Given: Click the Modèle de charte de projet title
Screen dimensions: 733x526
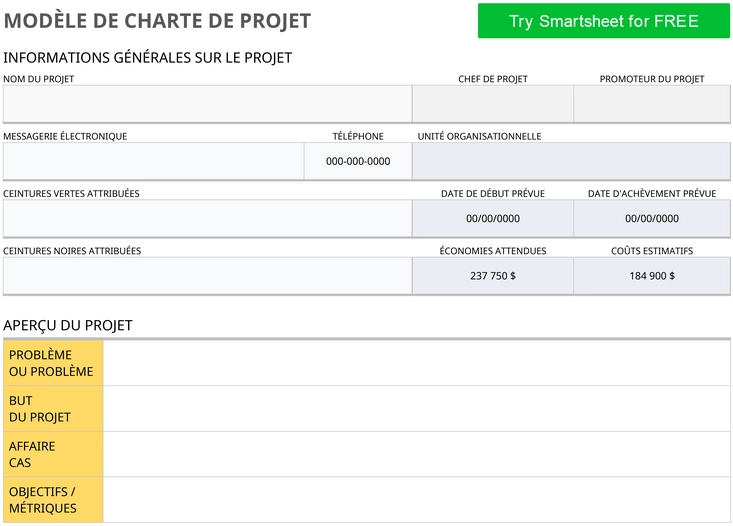Looking at the screenshot, I should pyautogui.click(x=157, y=21).
